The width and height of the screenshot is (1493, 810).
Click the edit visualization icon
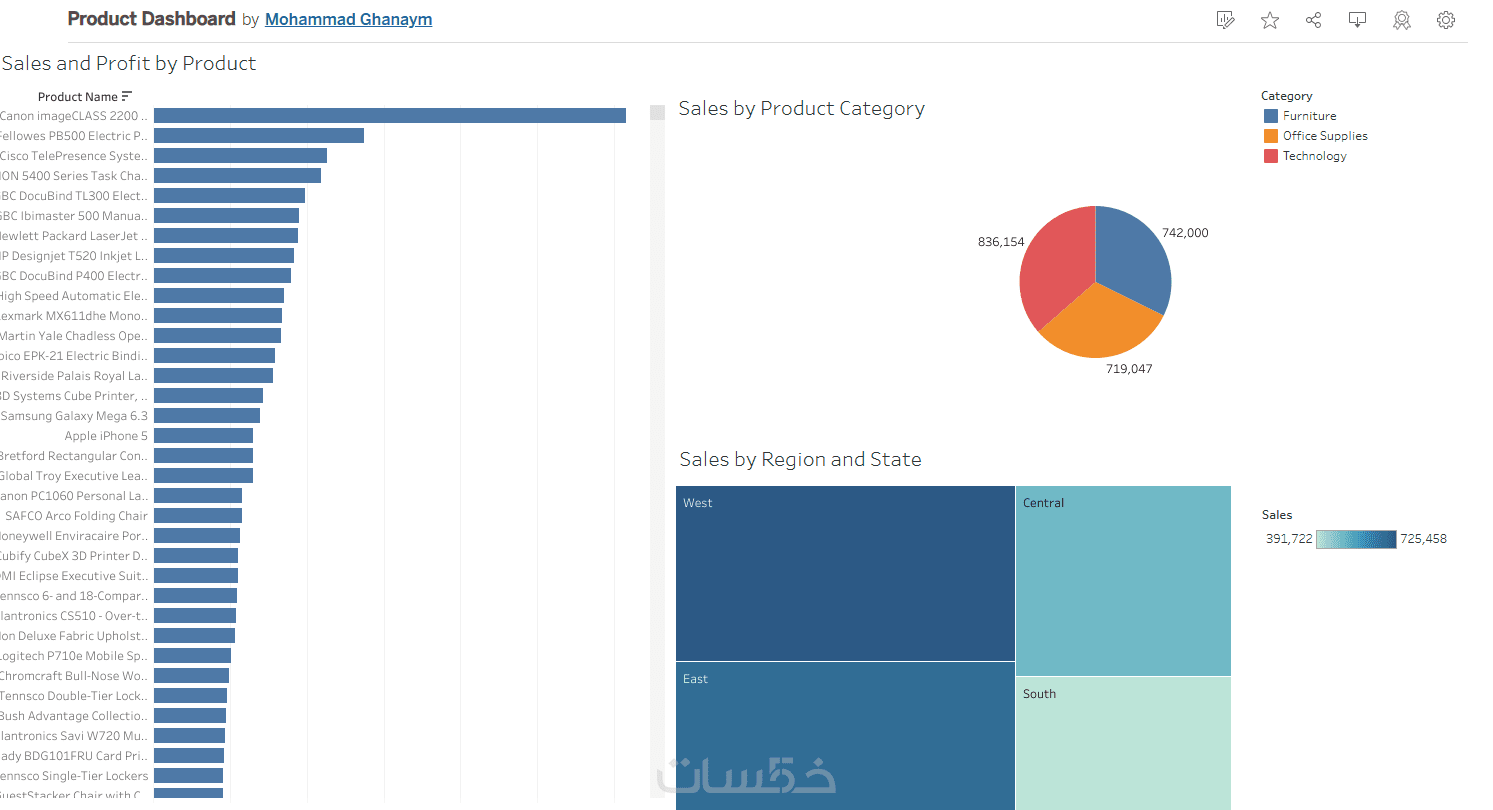1225,20
